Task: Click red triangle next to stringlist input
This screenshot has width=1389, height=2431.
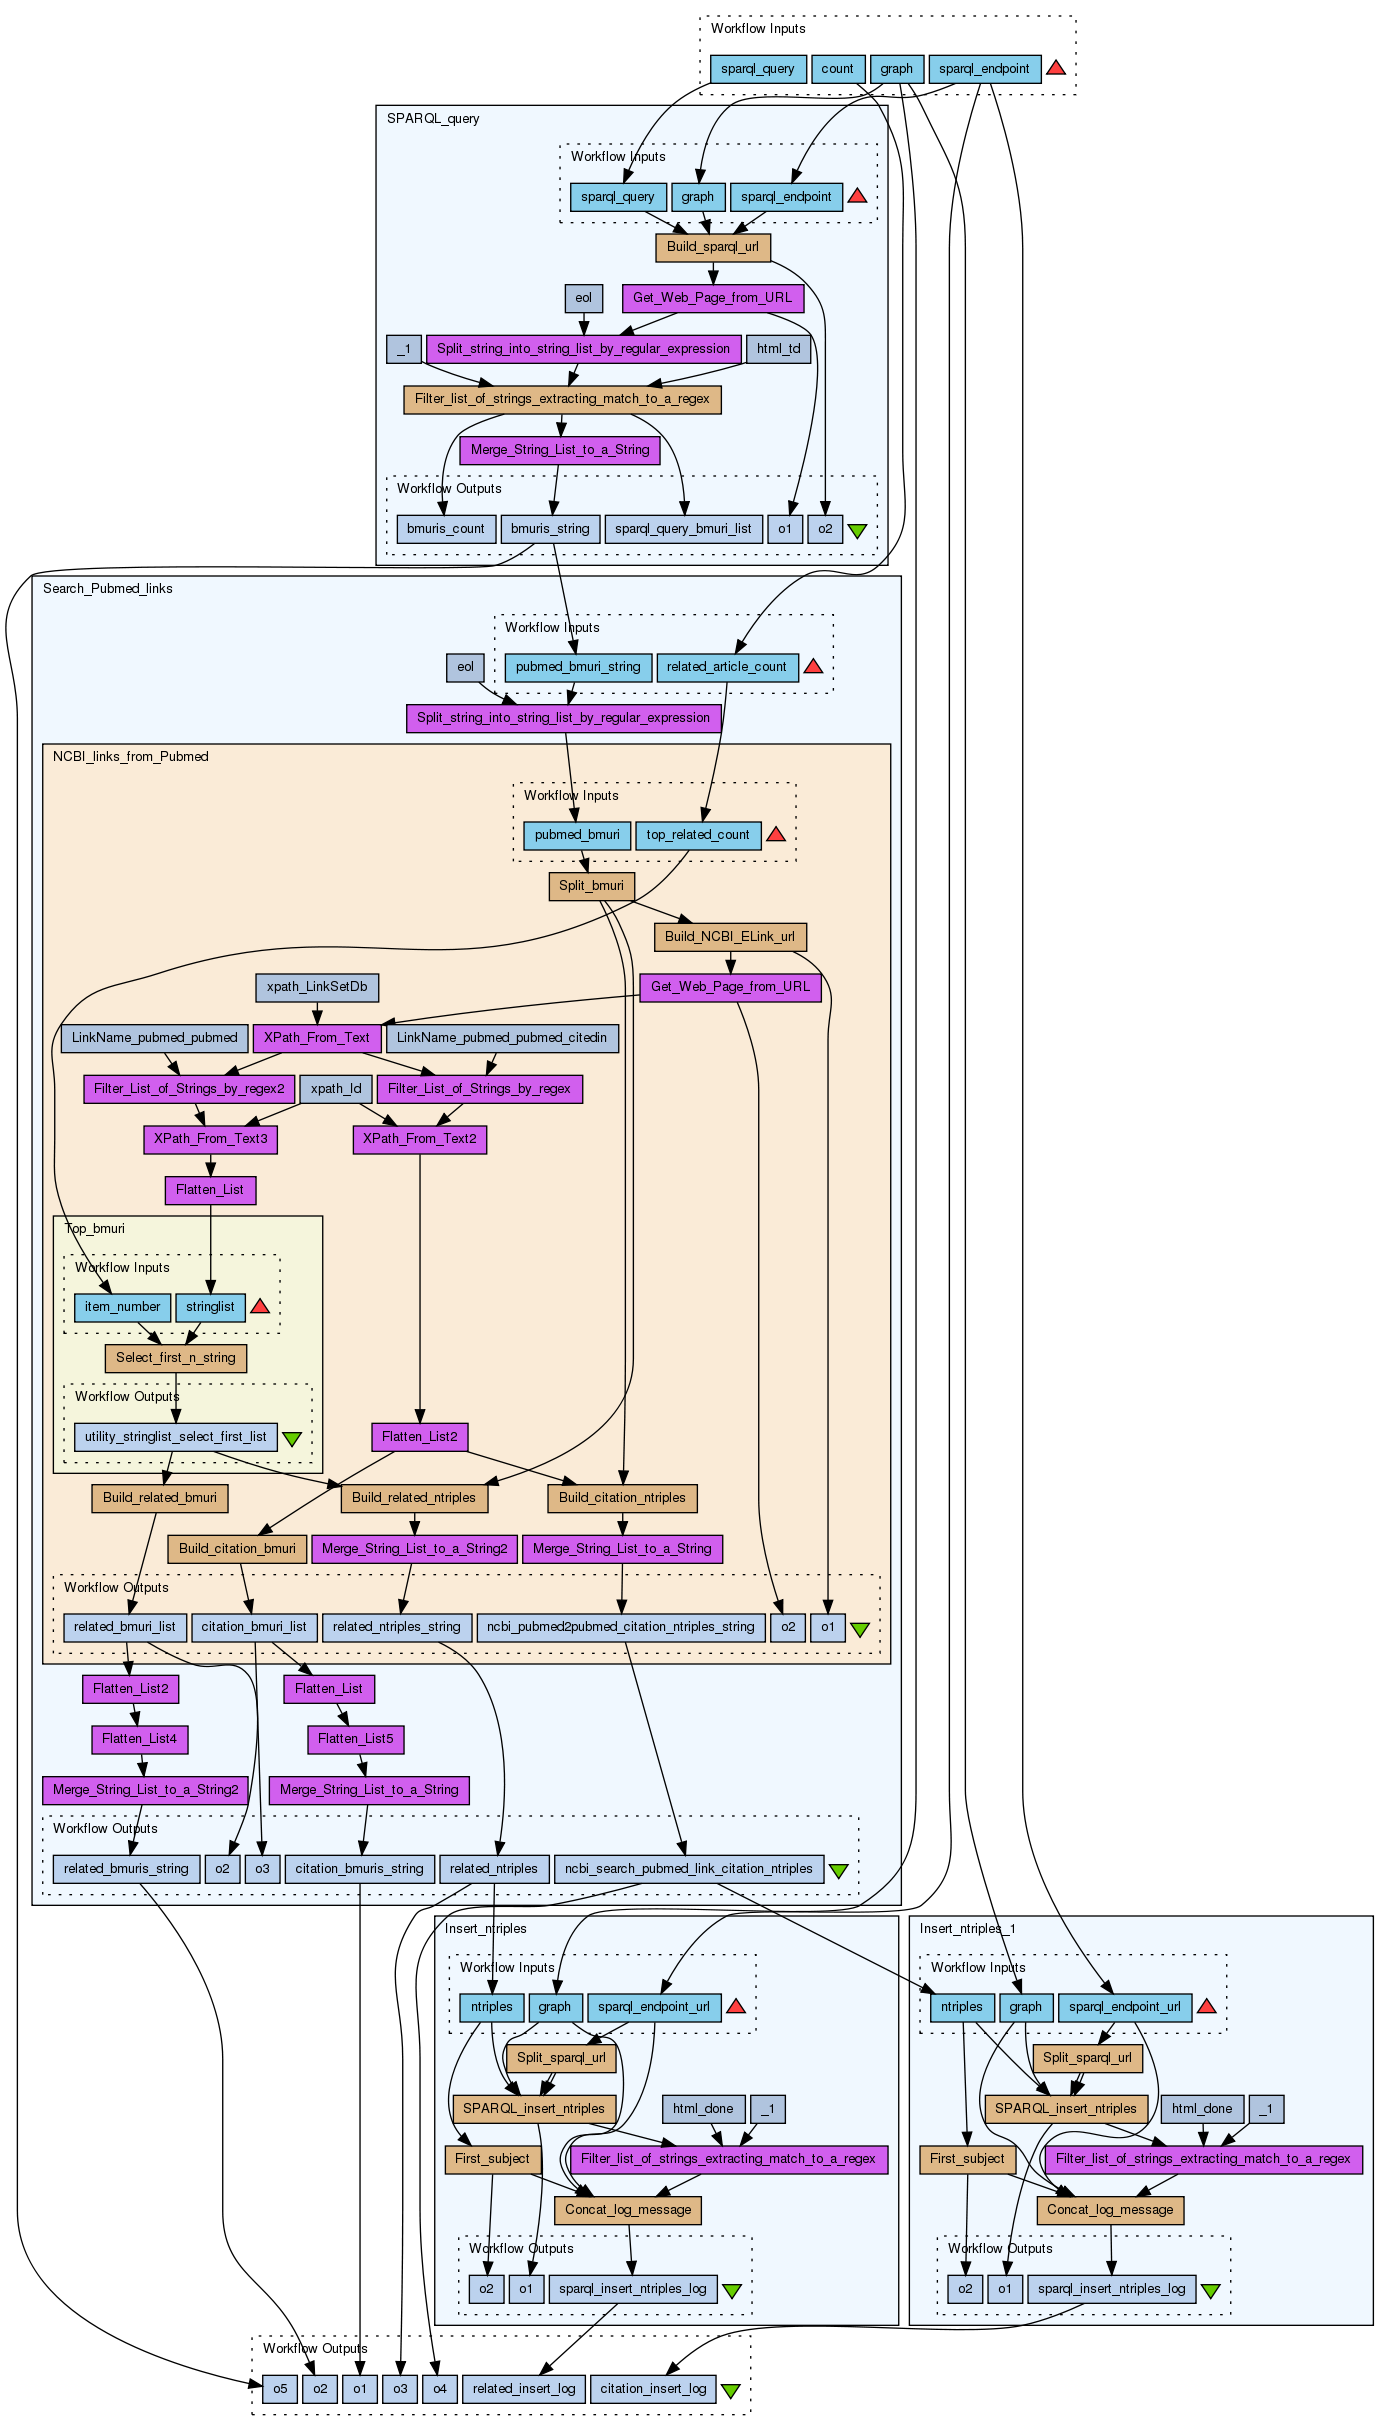Action: 260,1306
